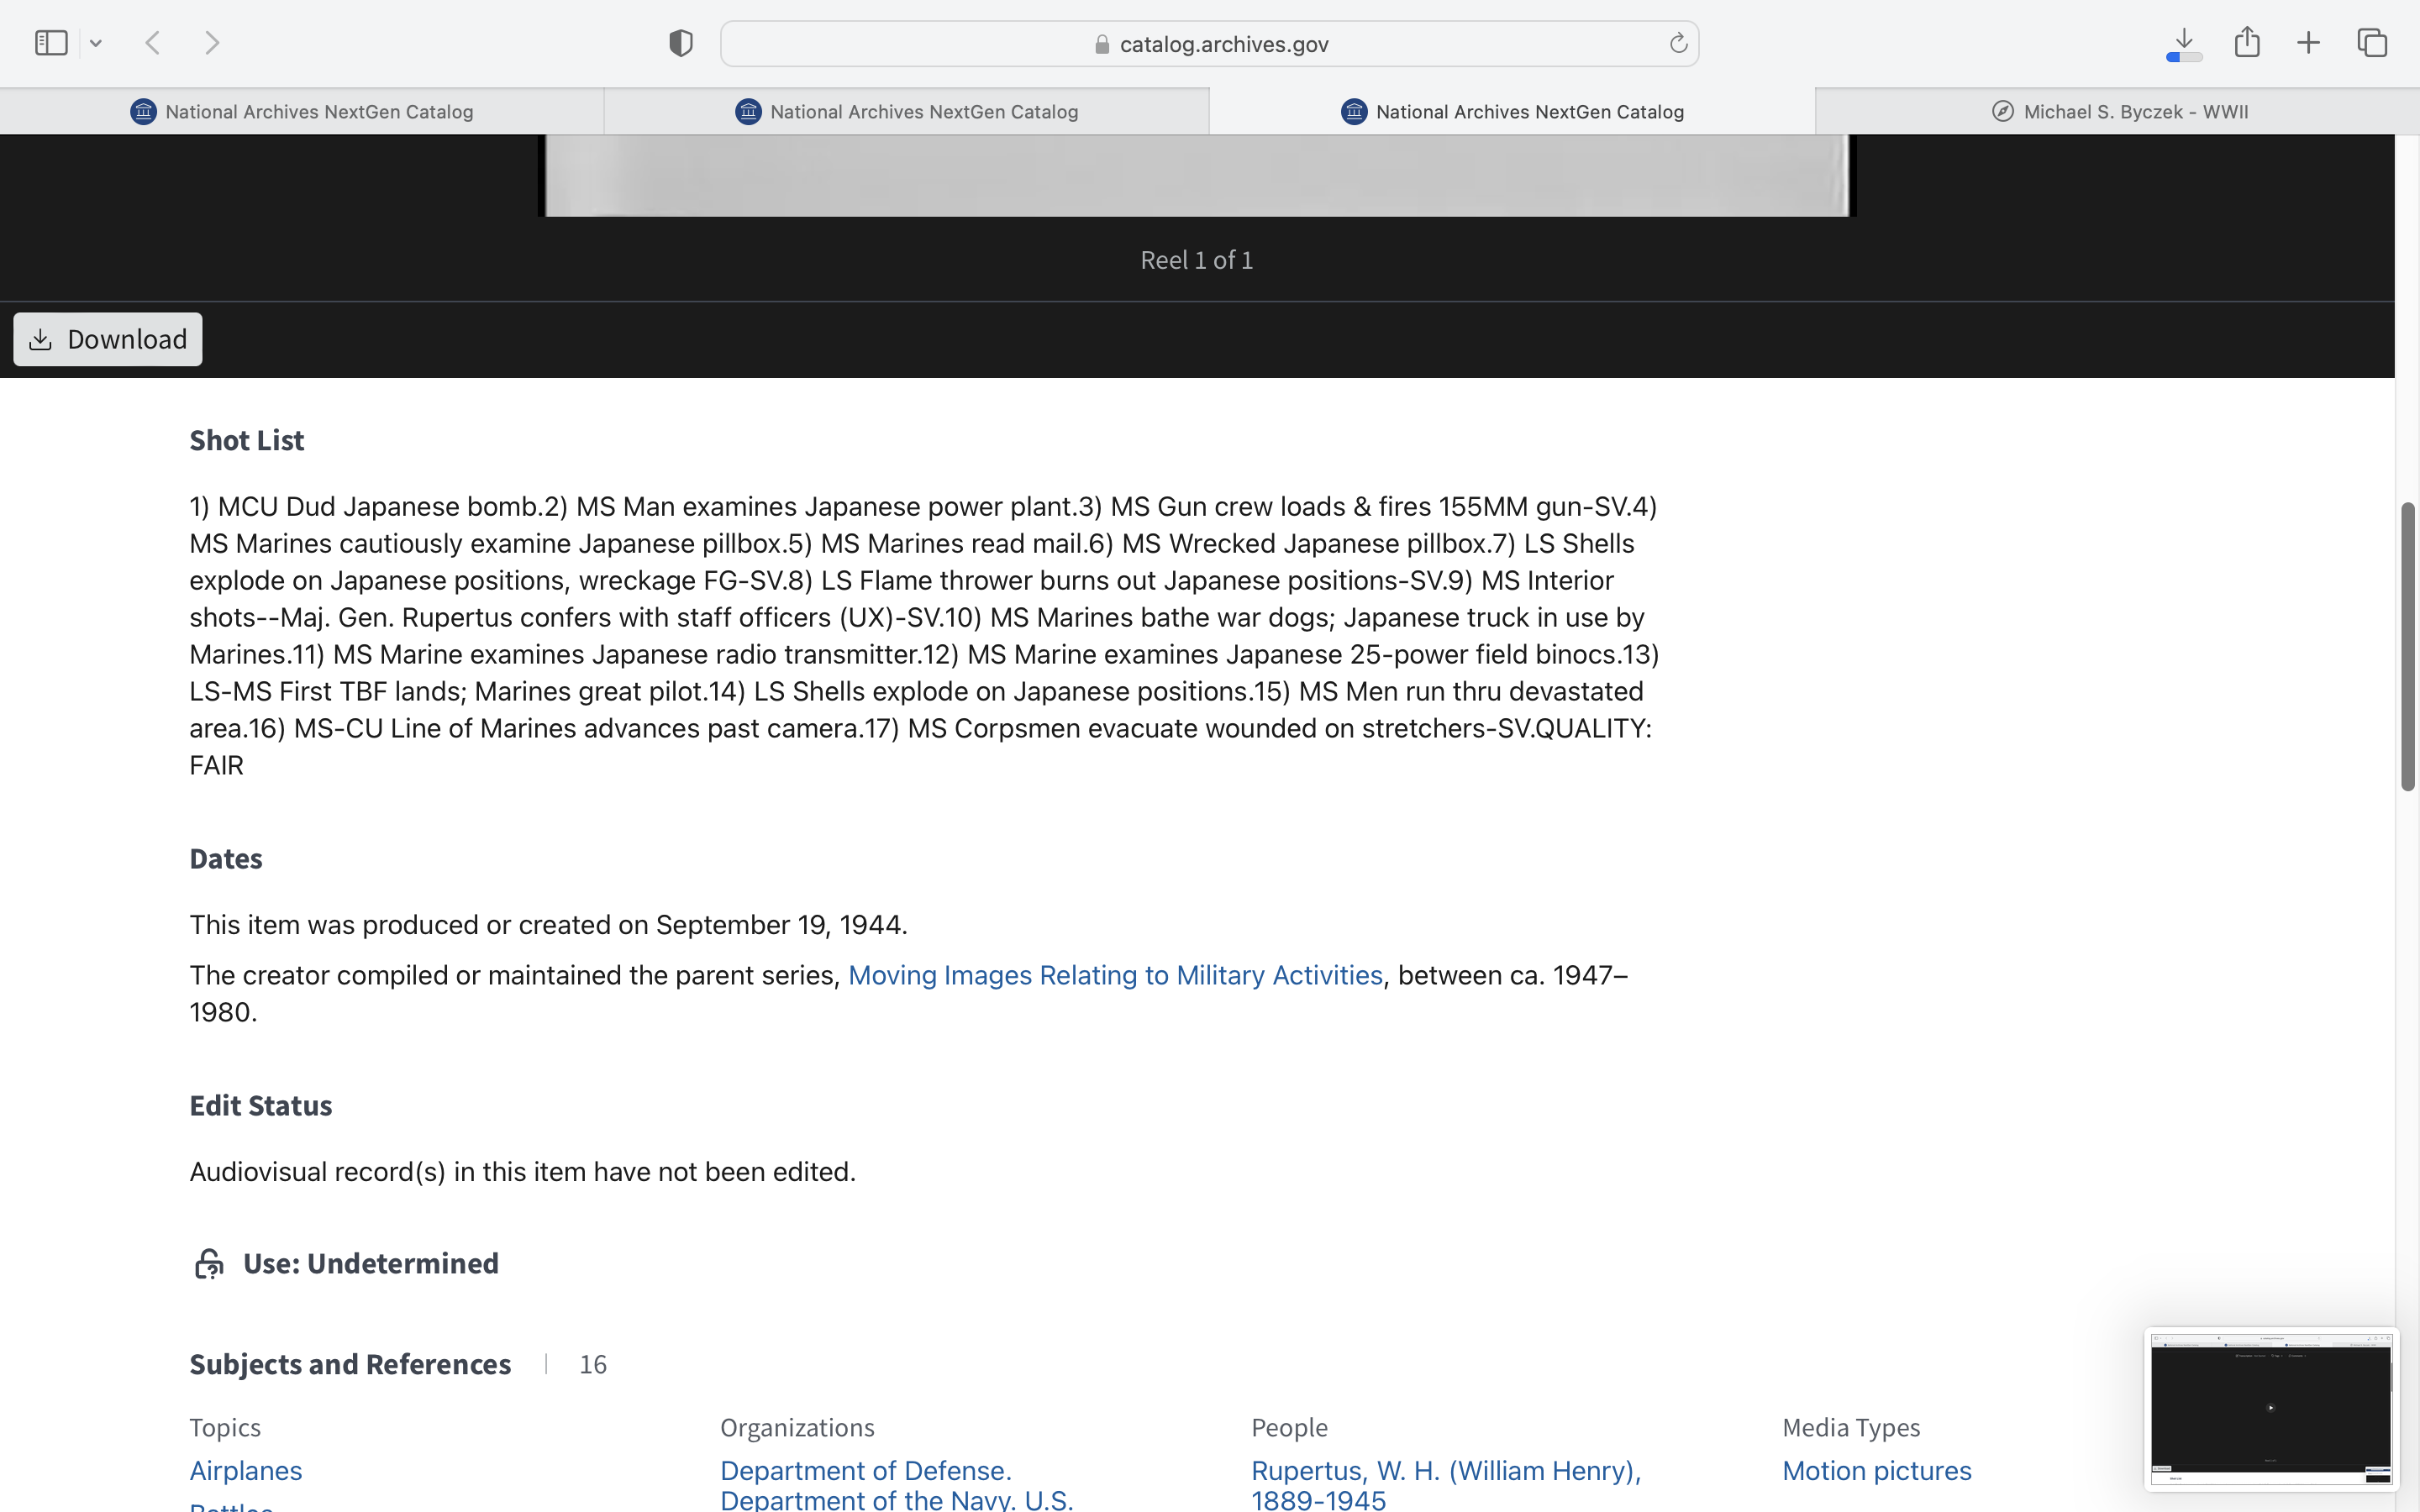Open the Motion pictures media type link

click(x=1876, y=1470)
